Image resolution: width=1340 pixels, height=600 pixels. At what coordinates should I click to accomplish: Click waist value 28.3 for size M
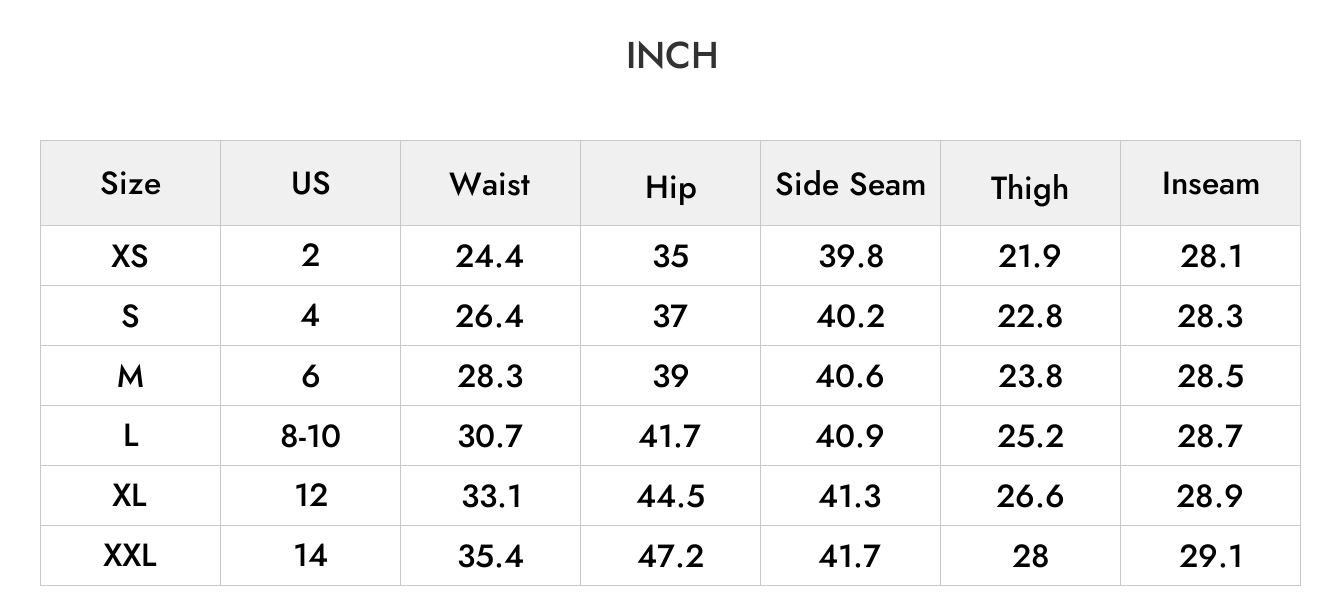[490, 376]
